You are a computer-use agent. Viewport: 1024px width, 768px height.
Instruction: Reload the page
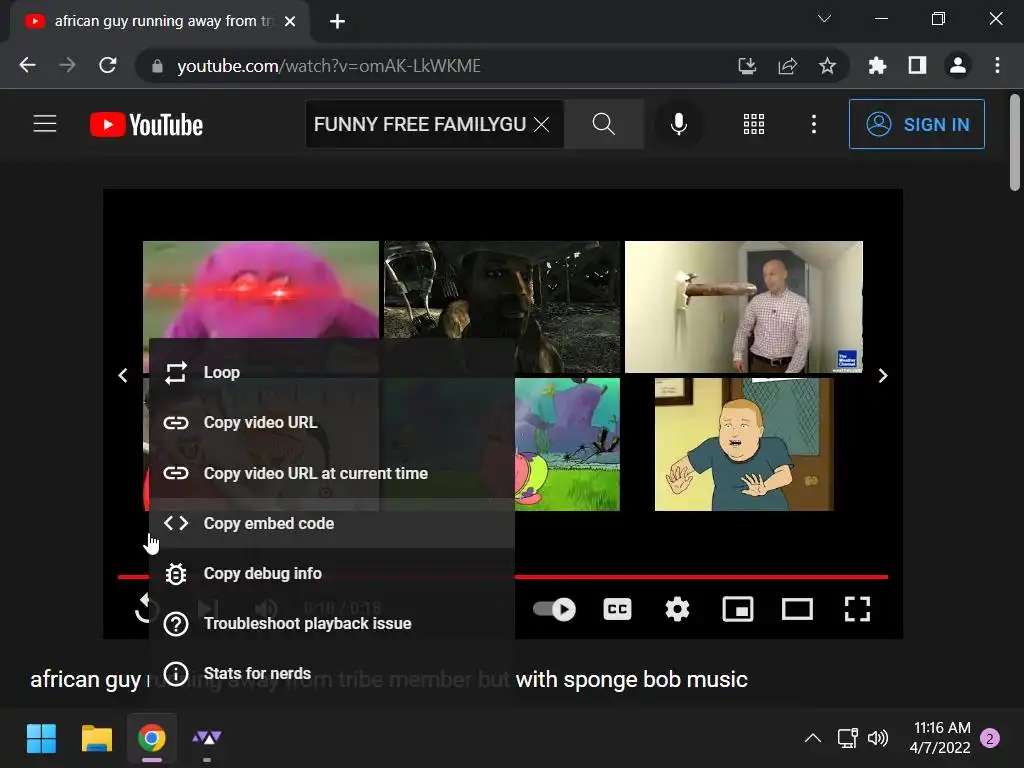pos(108,65)
